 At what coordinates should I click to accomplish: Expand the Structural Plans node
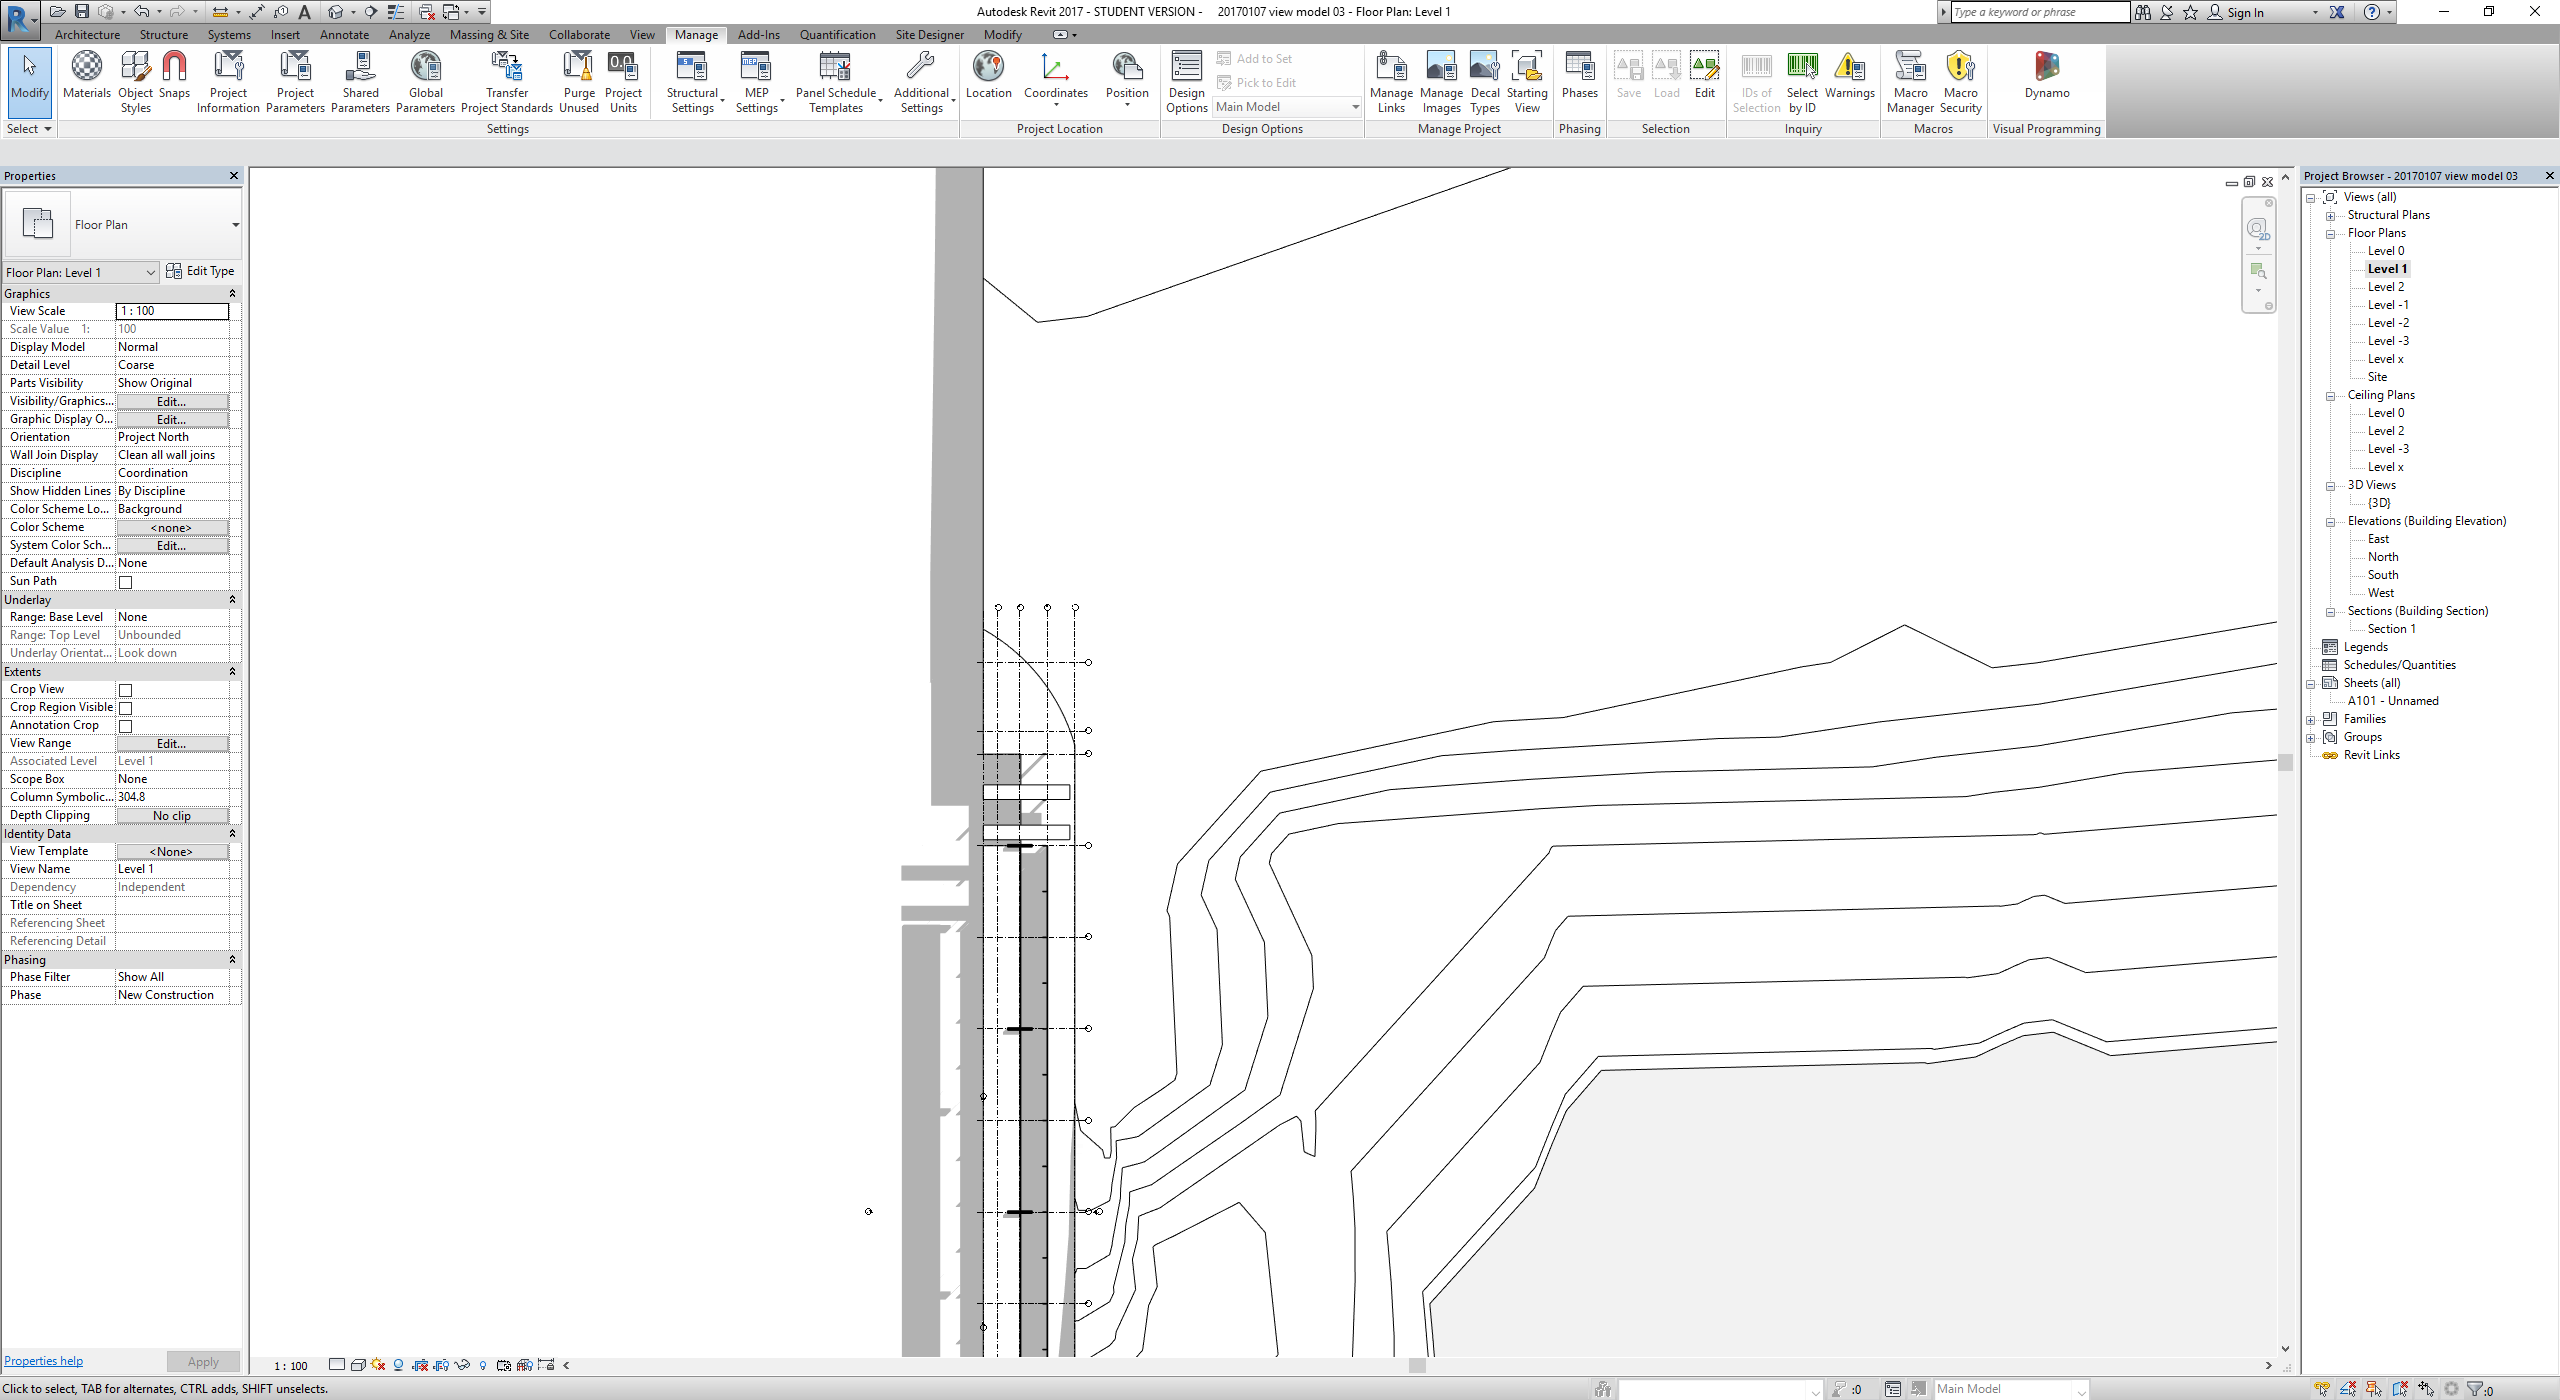pyautogui.click(x=2331, y=214)
